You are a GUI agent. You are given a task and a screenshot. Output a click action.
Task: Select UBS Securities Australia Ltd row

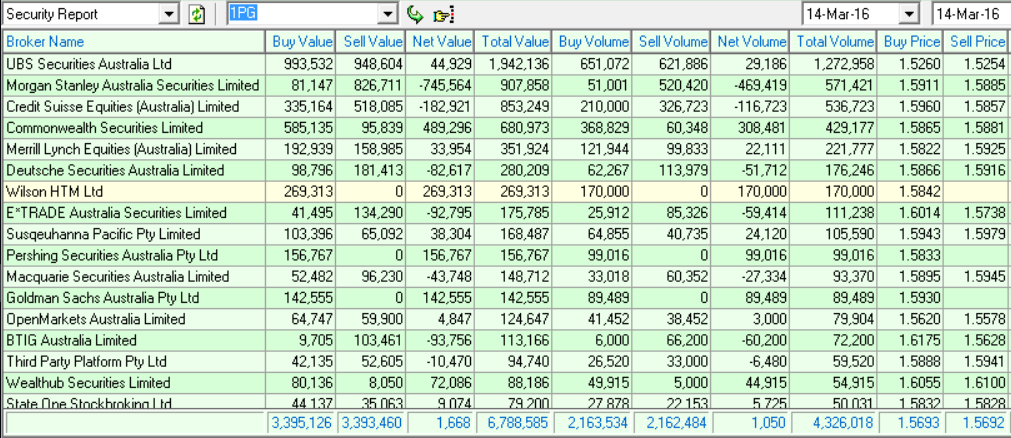506,64
